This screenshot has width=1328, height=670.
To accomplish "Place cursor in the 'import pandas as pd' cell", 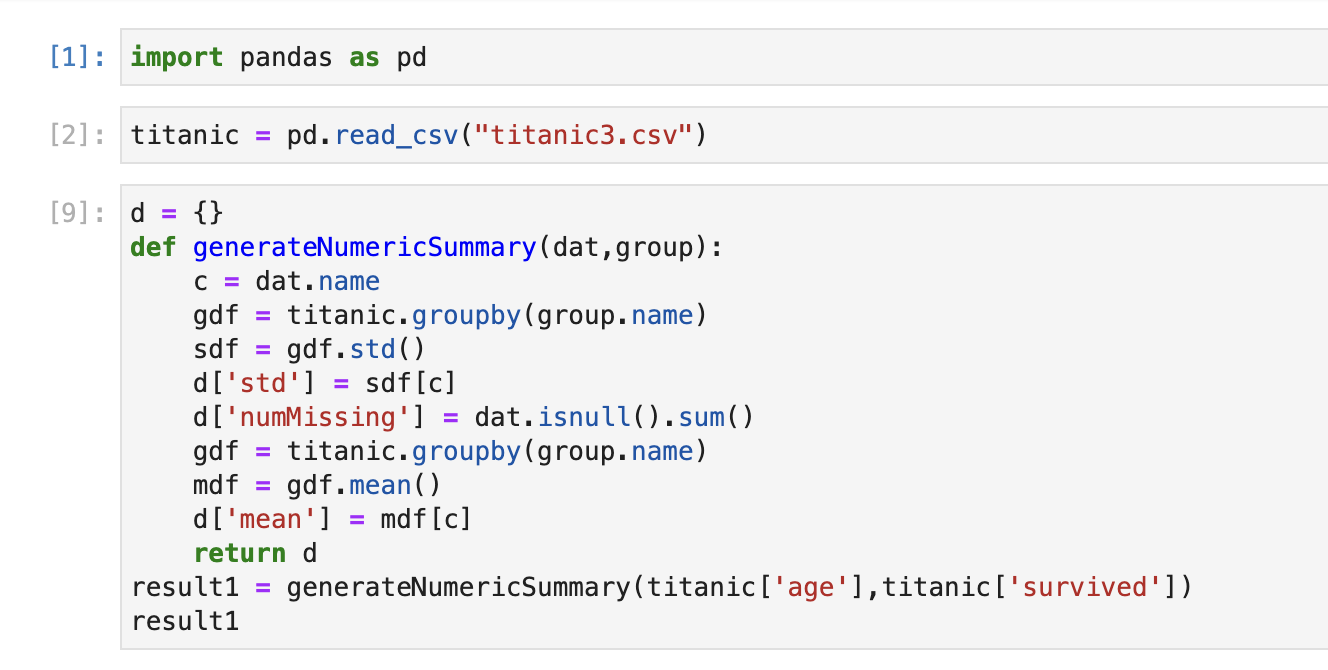I will (724, 58).
